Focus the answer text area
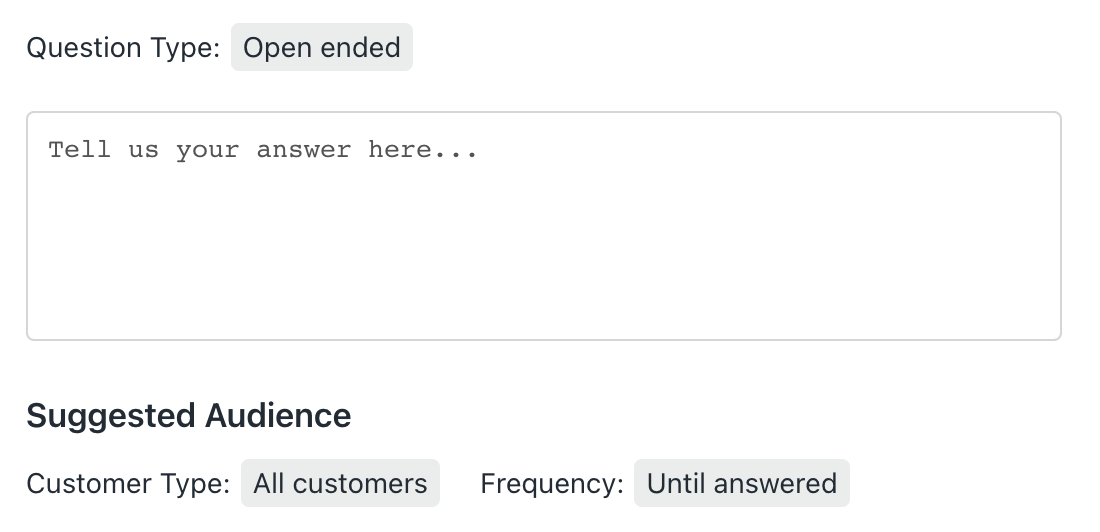The image size is (1100, 532). tap(543, 226)
